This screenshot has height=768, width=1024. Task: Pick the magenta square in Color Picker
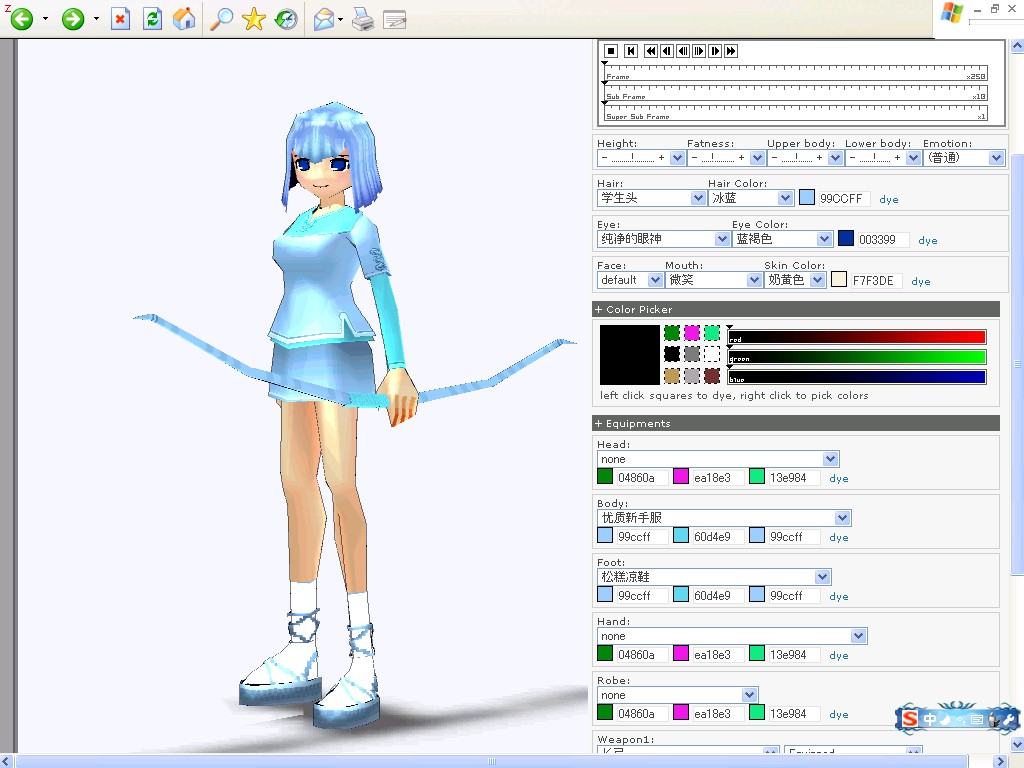pos(692,333)
